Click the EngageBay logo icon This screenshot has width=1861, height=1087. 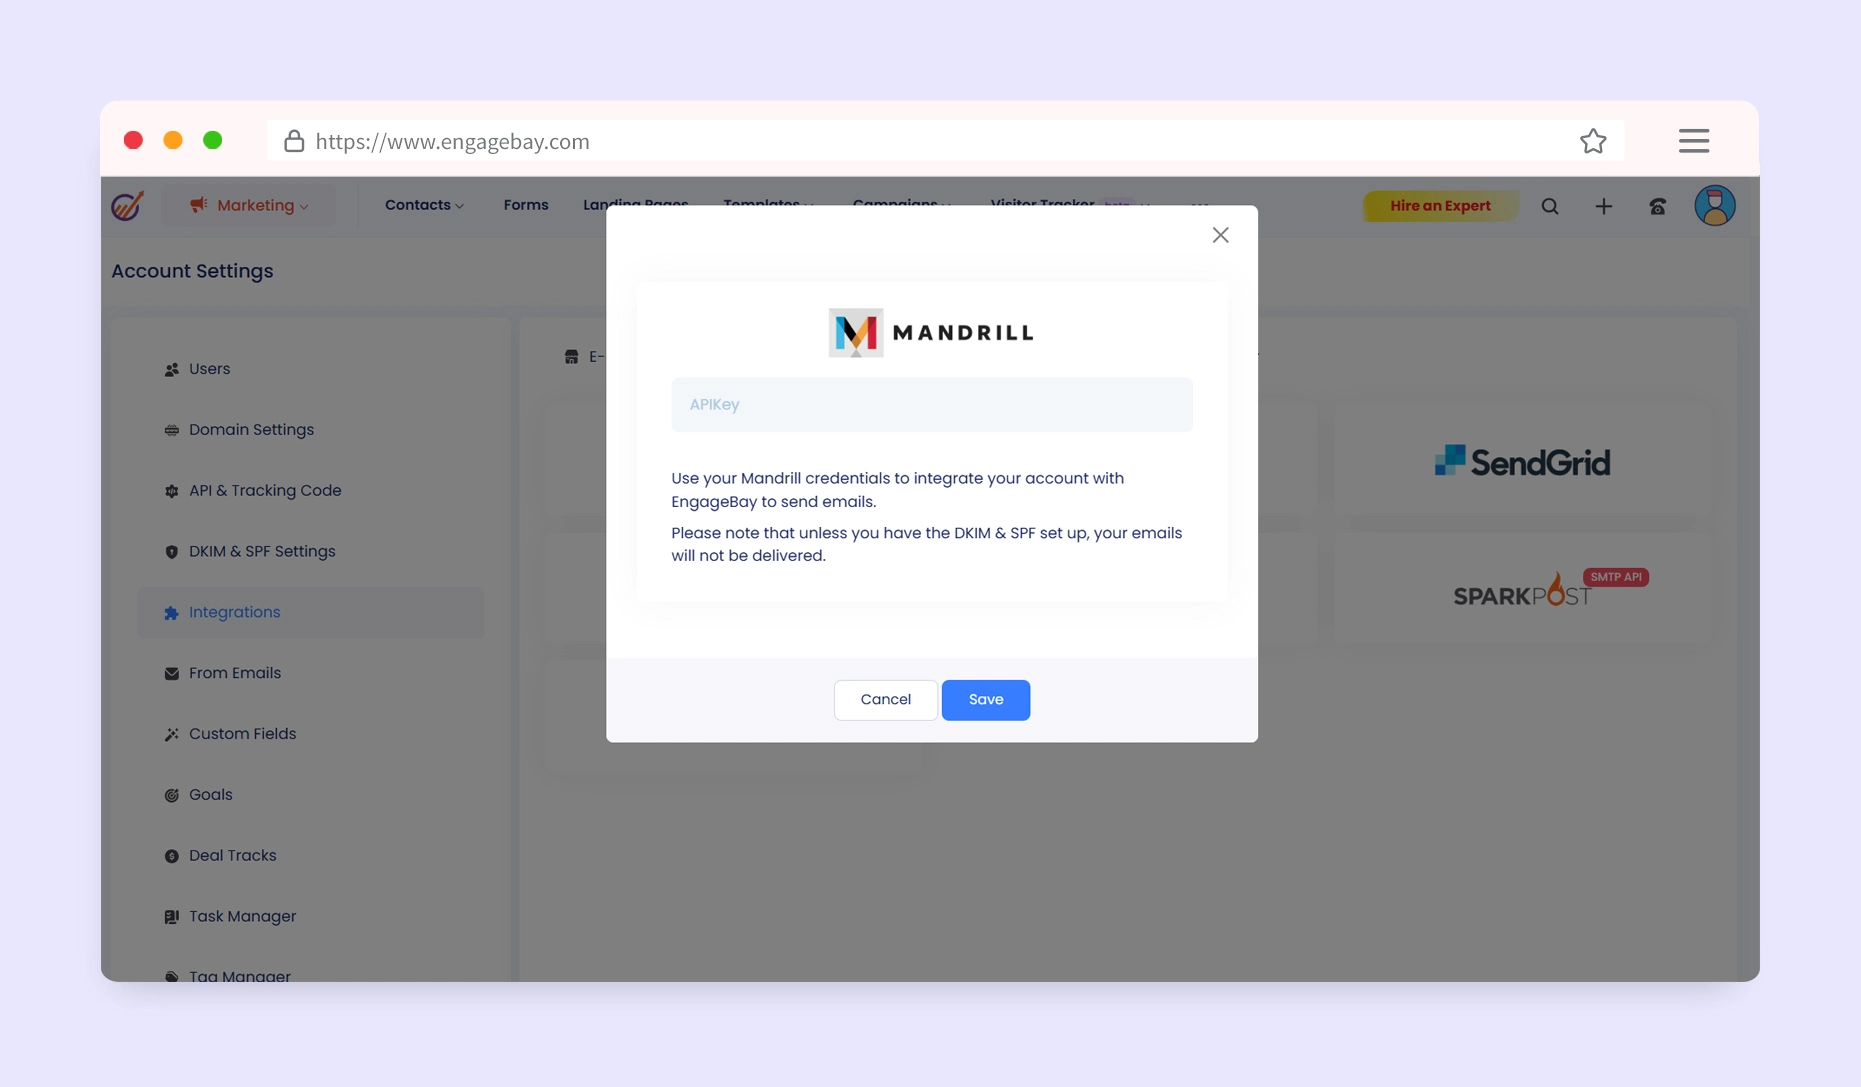point(127,205)
